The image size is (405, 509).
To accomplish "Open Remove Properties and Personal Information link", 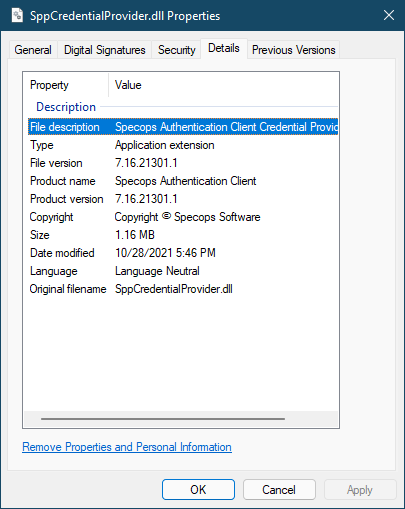I will 127,447.
